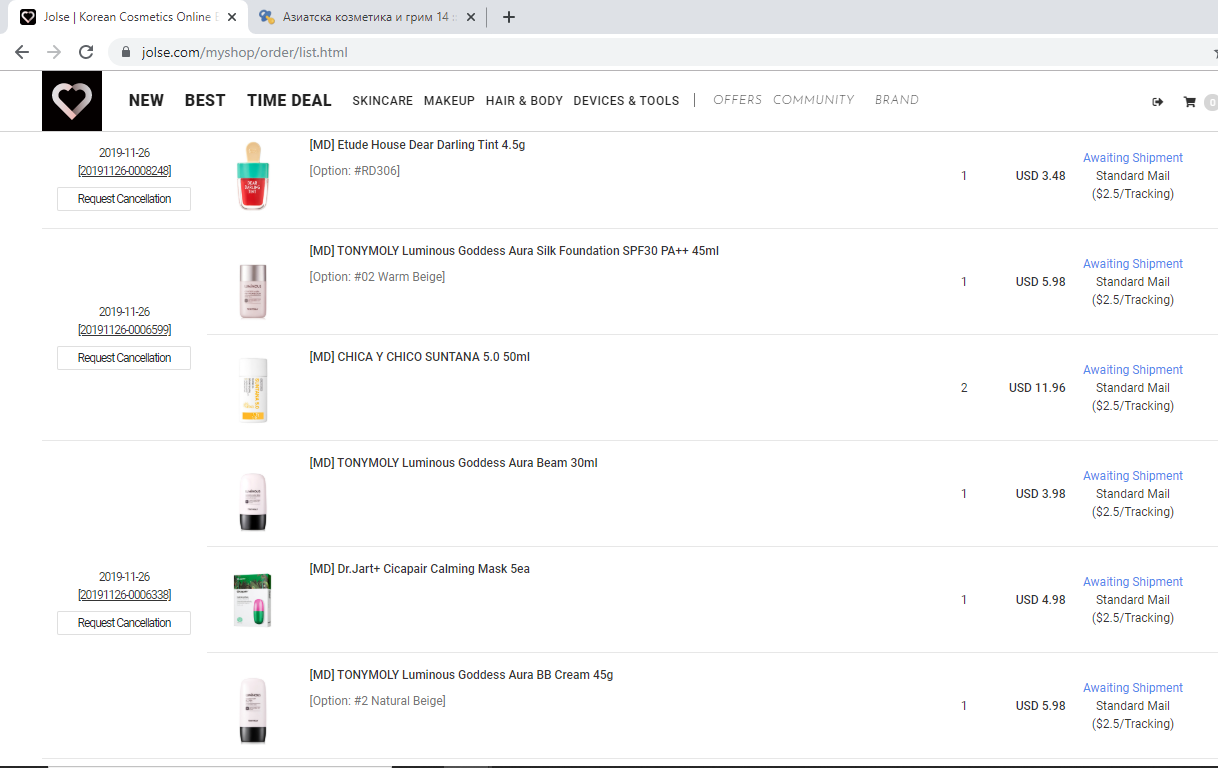Open the HAIR & BODY menu
Viewport: 1218px width, 768px height.
pos(524,101)
